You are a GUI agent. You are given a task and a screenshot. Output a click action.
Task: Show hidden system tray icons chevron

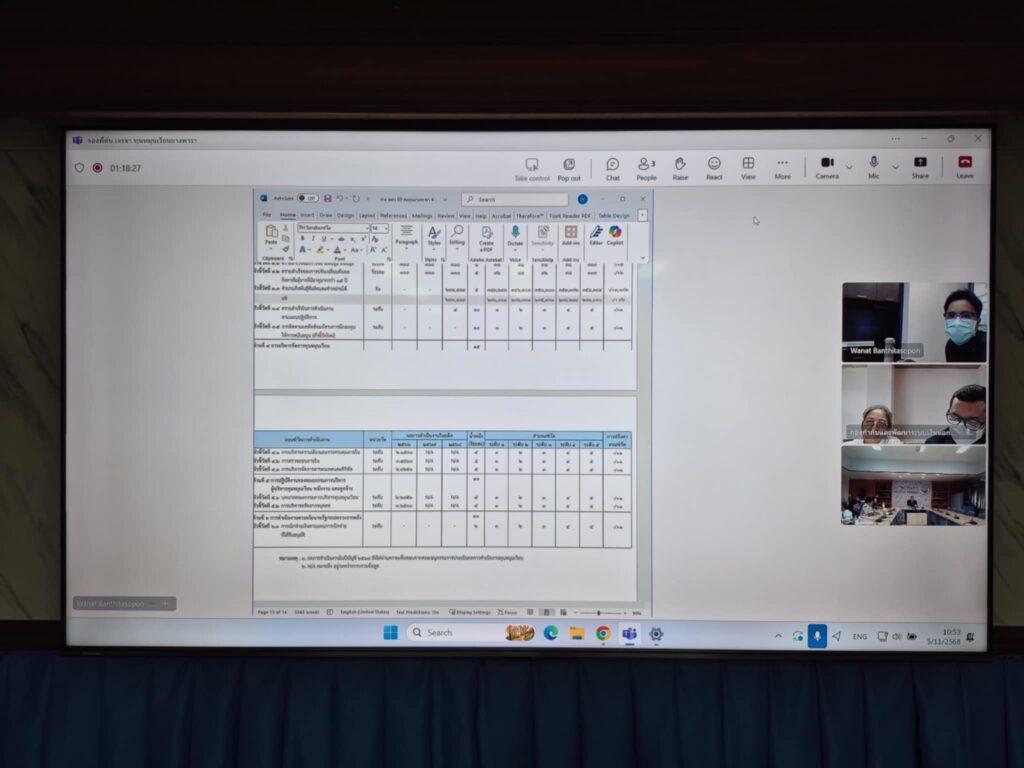(x=778, y=635)
